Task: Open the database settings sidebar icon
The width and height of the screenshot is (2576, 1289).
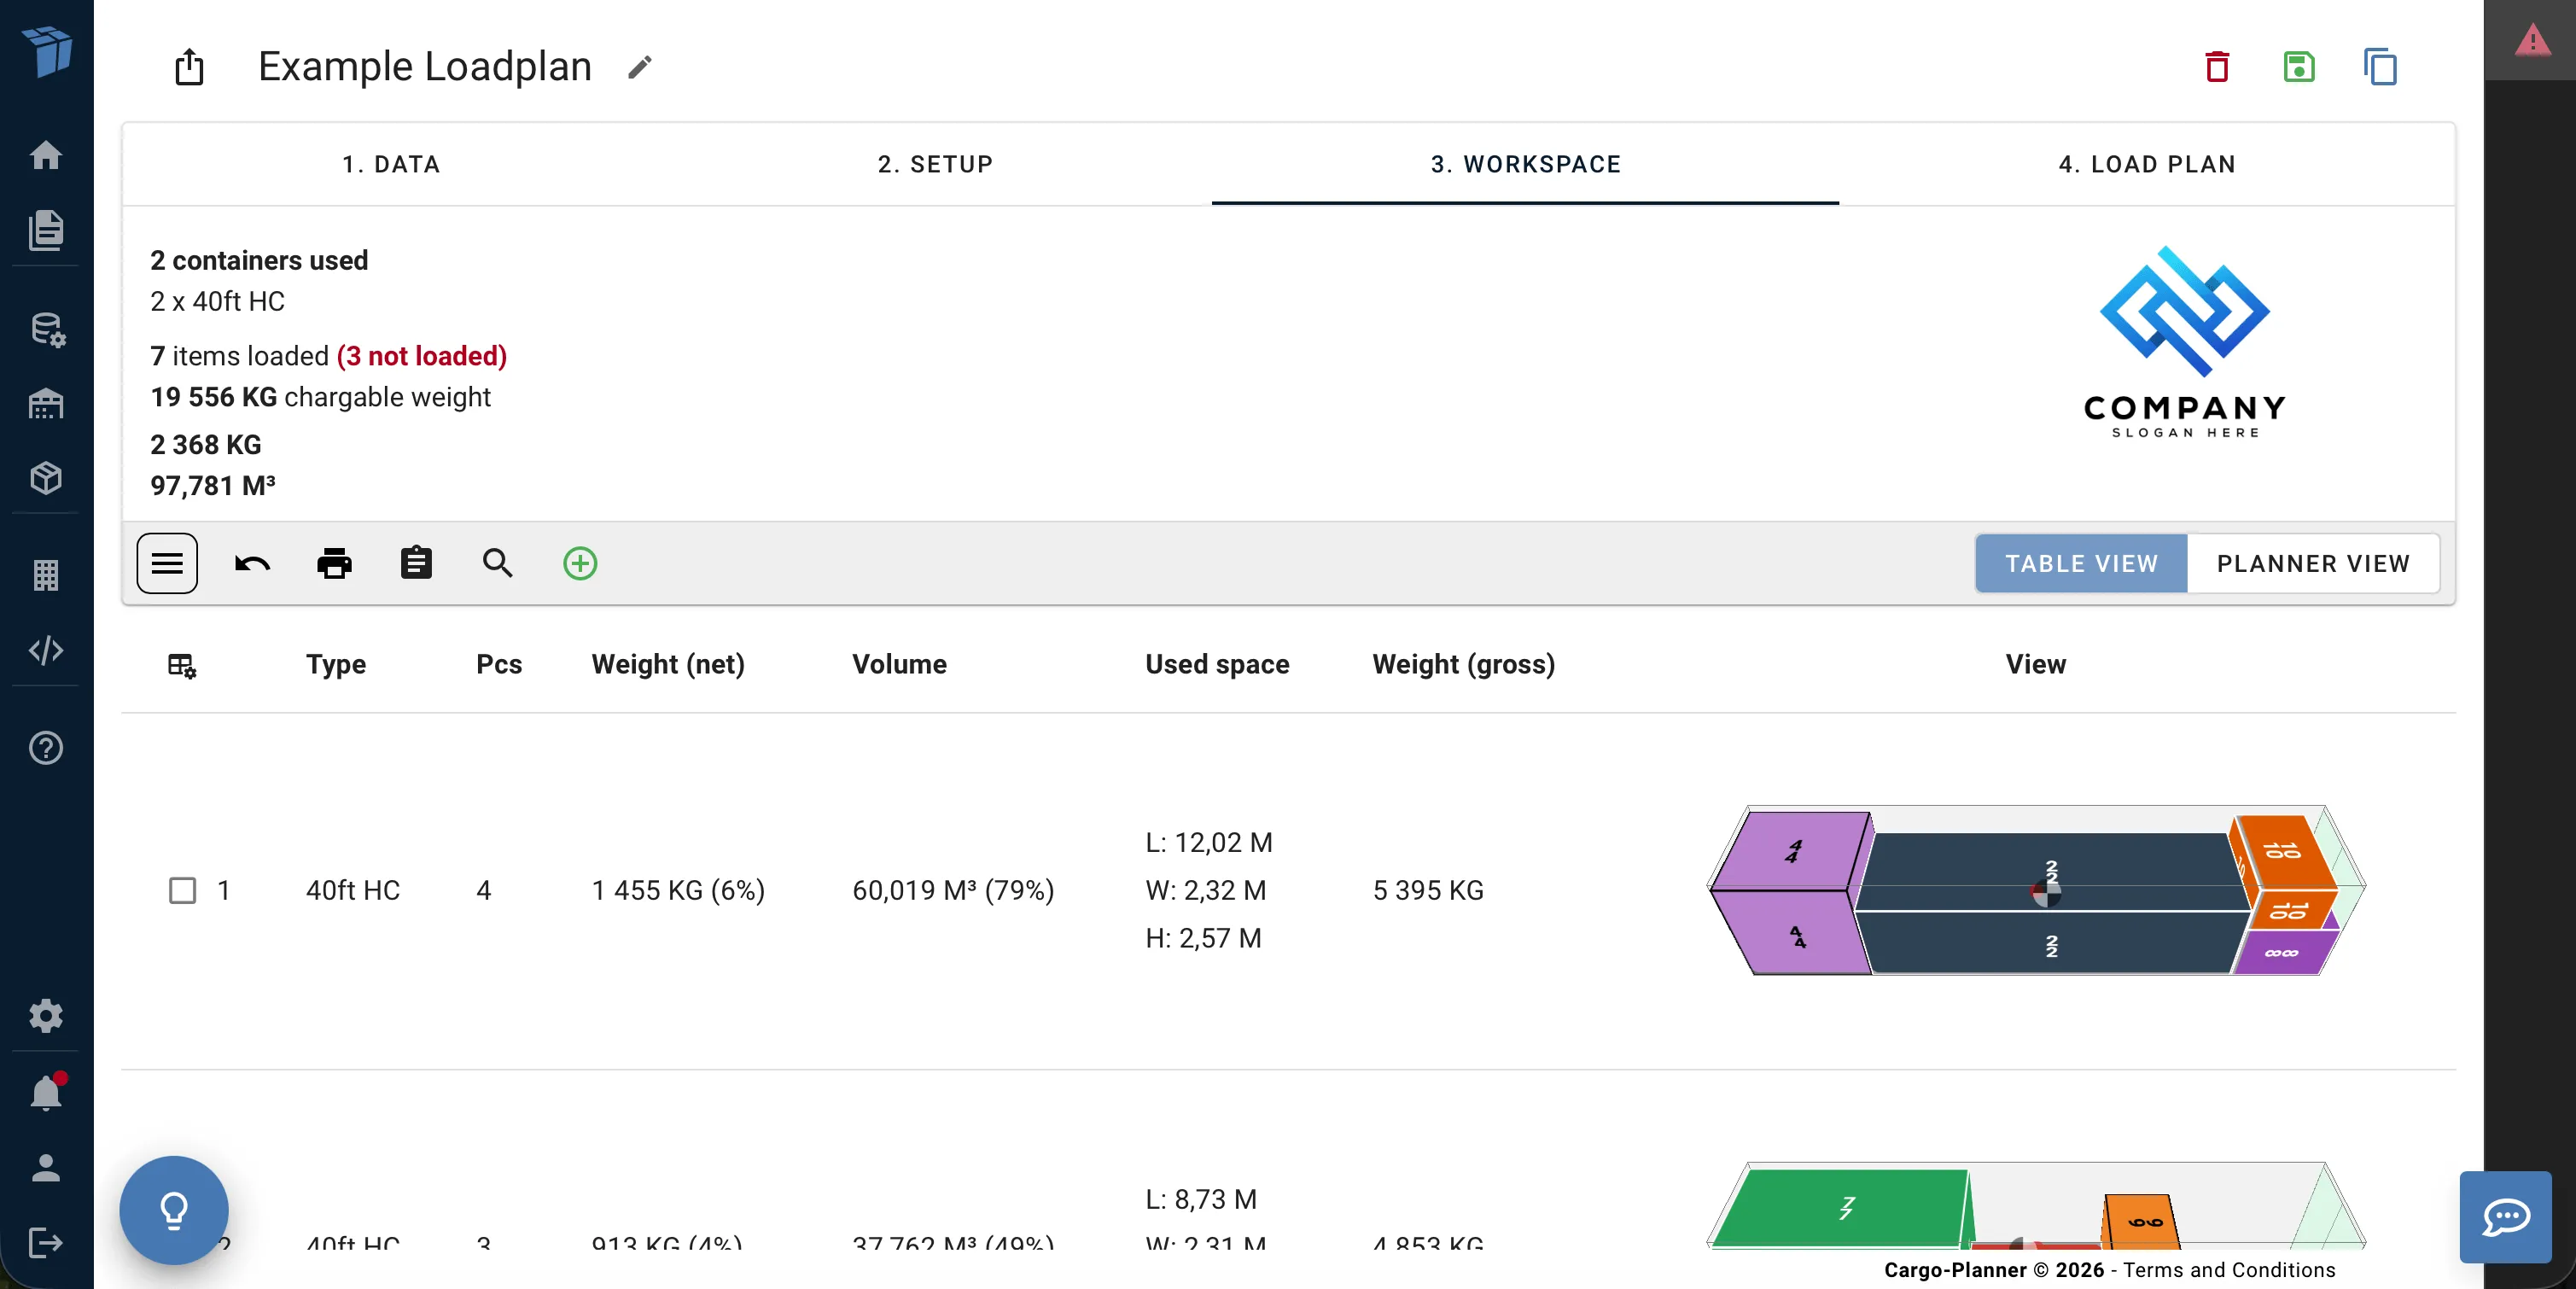Action: tap(47, 329)
